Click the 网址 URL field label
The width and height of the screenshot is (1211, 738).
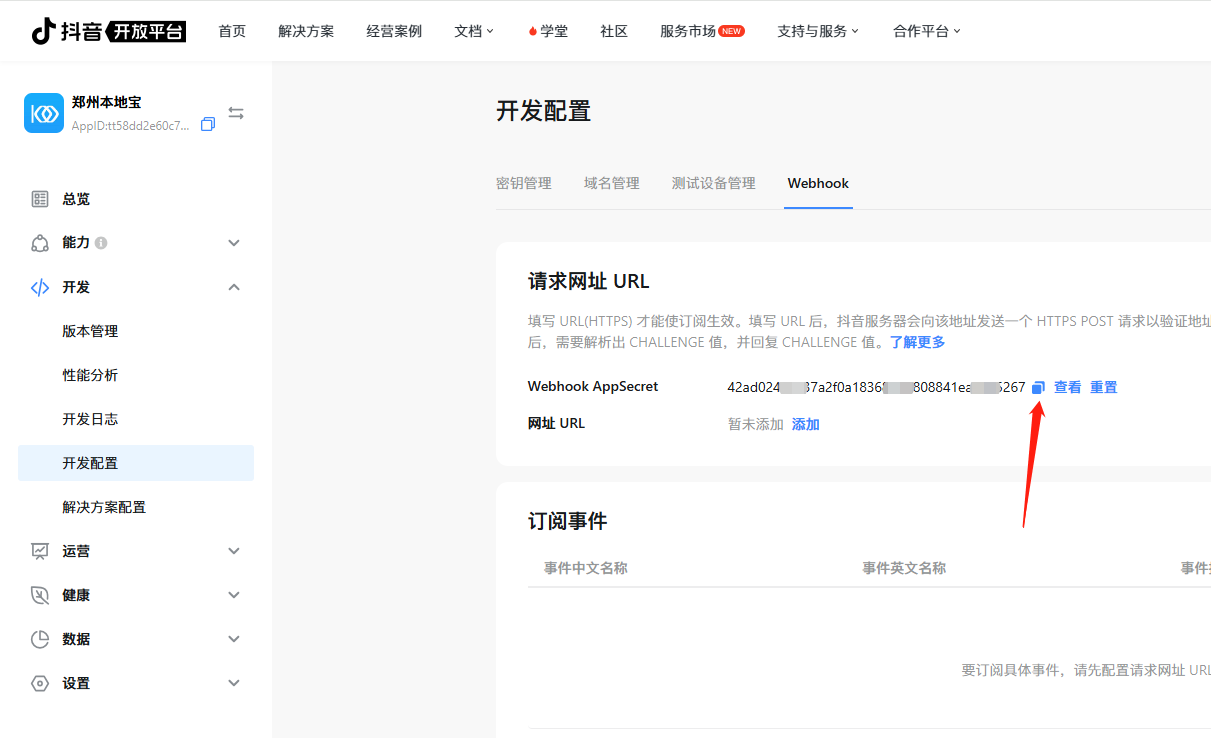pos(557,424)
